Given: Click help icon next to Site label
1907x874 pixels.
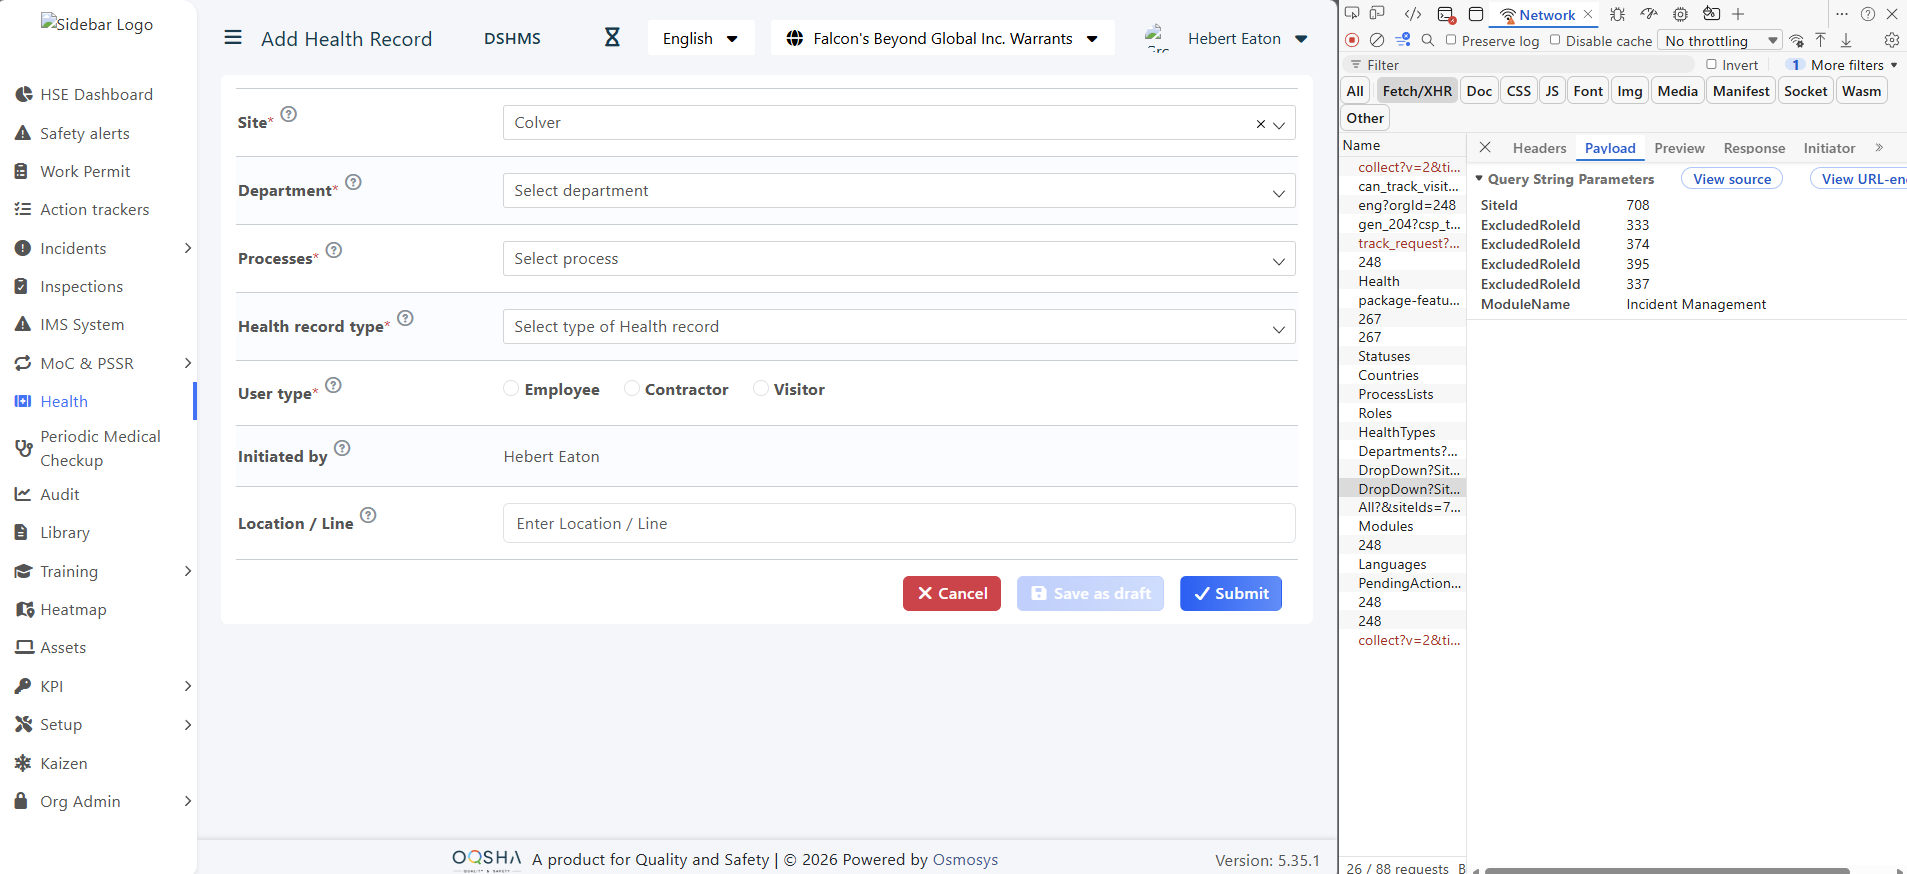Looking at the screenshot, I should (289, 114).
